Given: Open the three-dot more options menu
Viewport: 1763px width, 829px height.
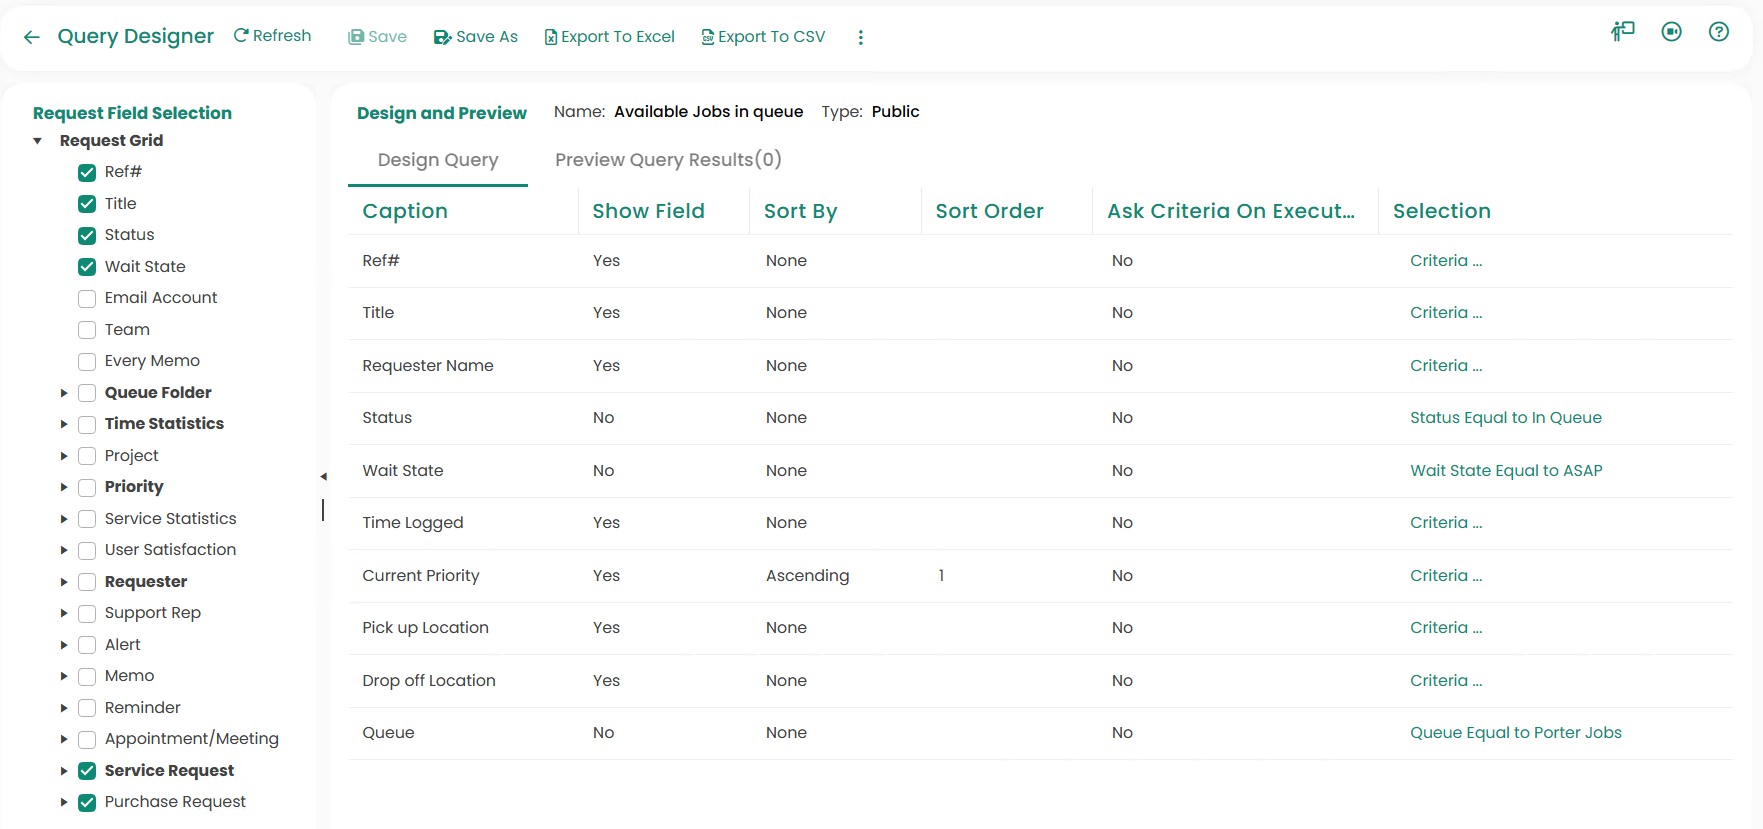Looking at the screenshot, I should 860,37.
